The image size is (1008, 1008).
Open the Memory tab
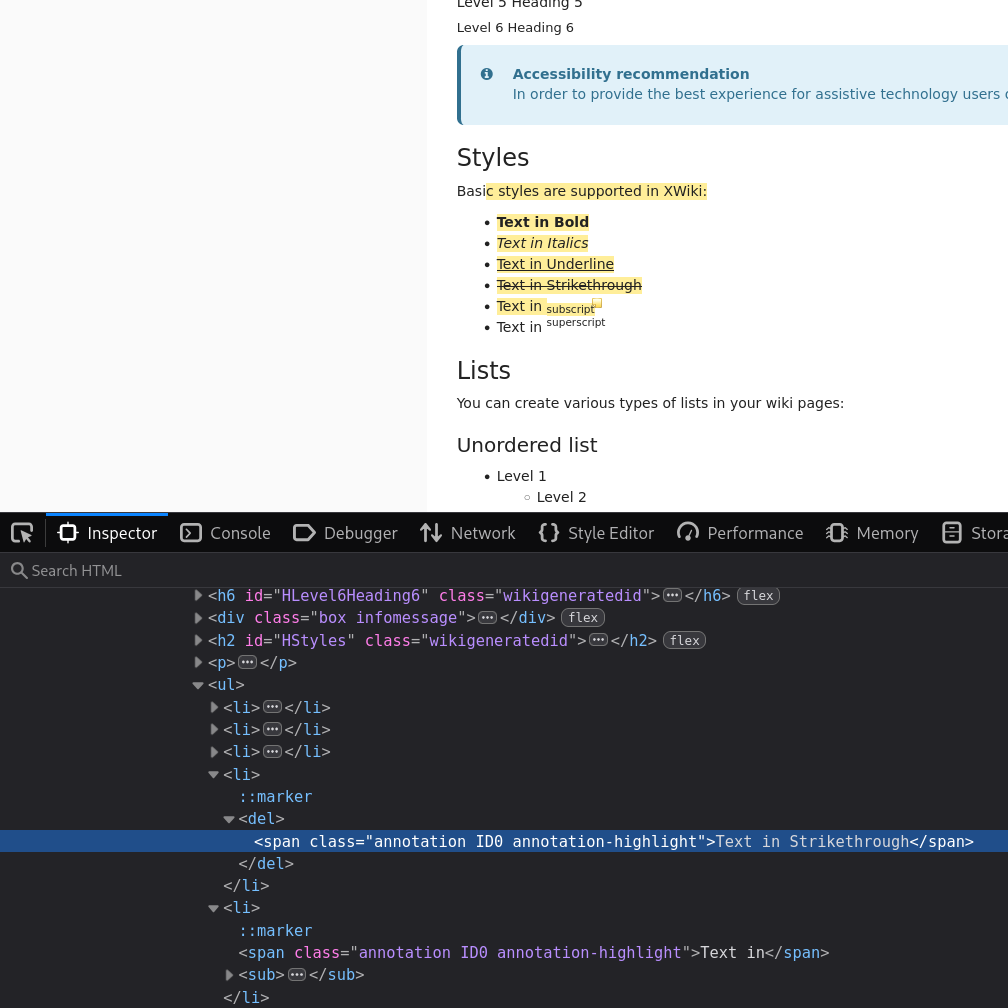click(x=873, y=533)
